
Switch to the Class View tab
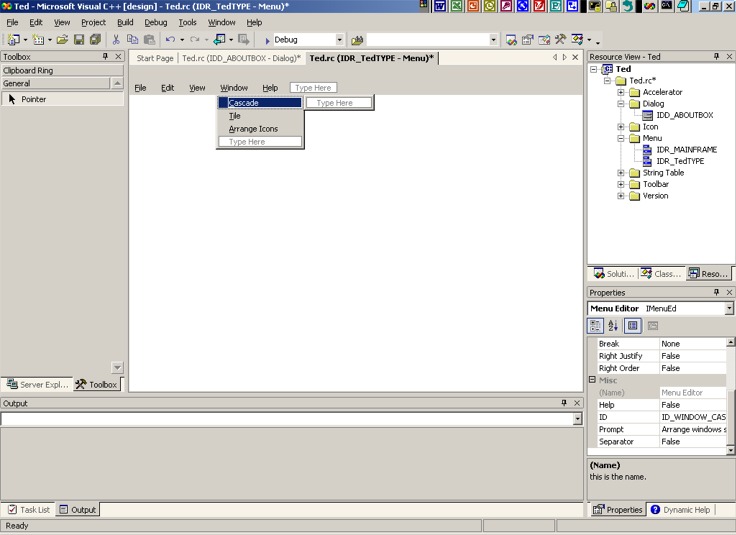pyautogui.click(x=661, y=274)
